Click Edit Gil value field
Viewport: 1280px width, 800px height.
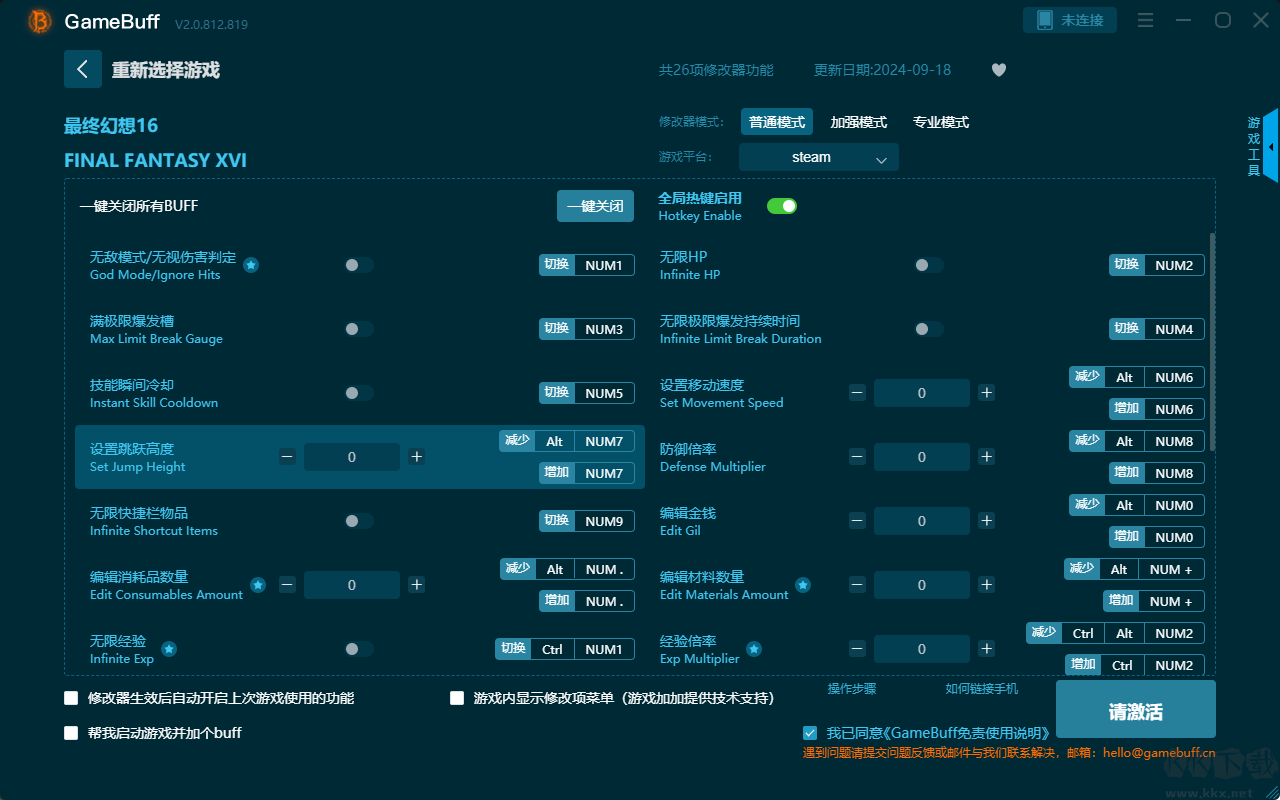click(922, 521)
